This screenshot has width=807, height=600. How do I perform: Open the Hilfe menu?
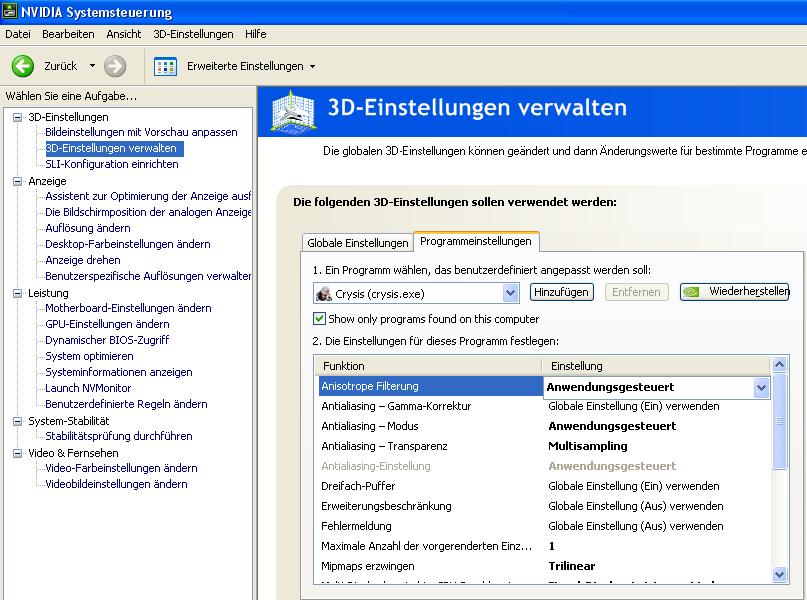click(x=255, y=34)
